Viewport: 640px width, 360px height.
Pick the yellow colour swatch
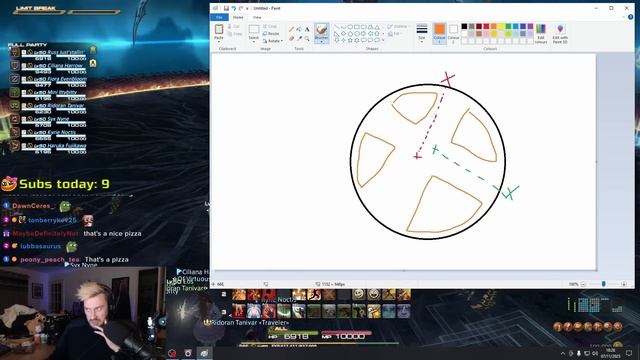pyautogui.click(x=501, y=27)
